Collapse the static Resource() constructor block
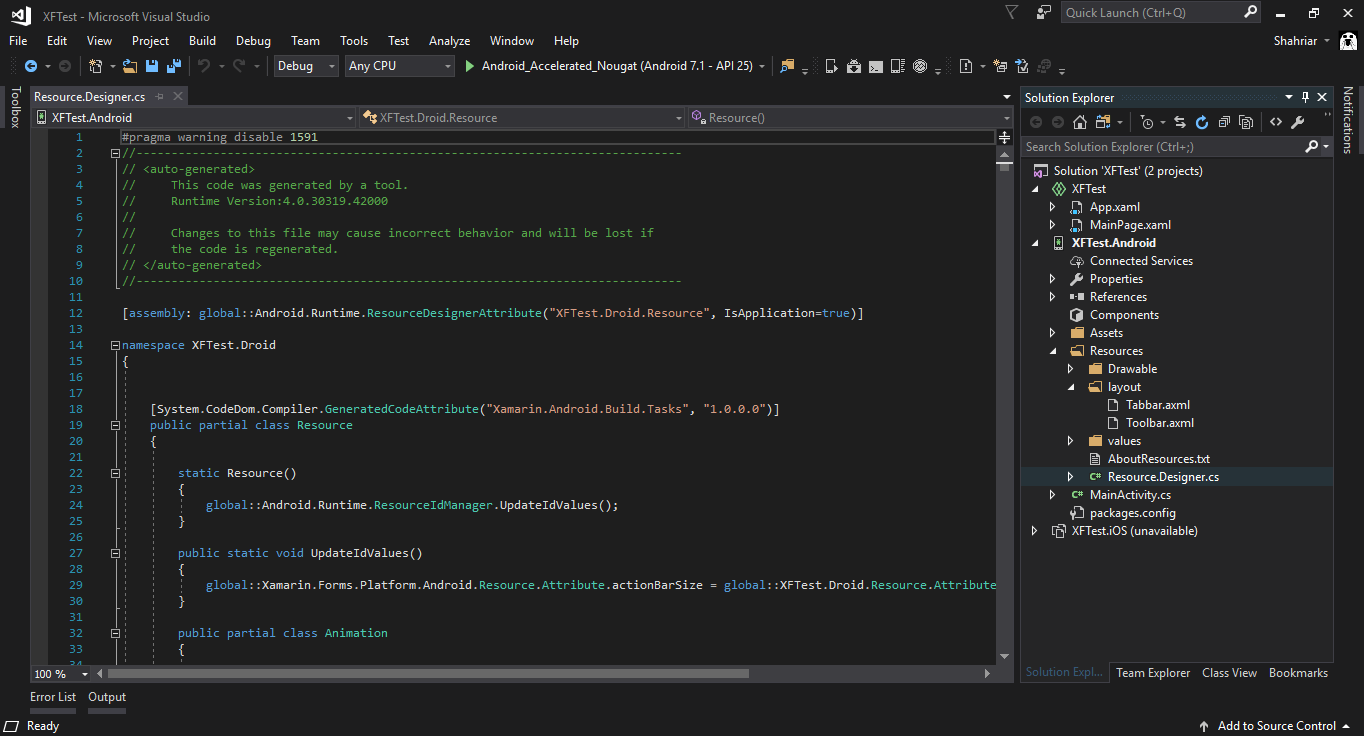Screen dimensions: 1364x736 (115, 473)
